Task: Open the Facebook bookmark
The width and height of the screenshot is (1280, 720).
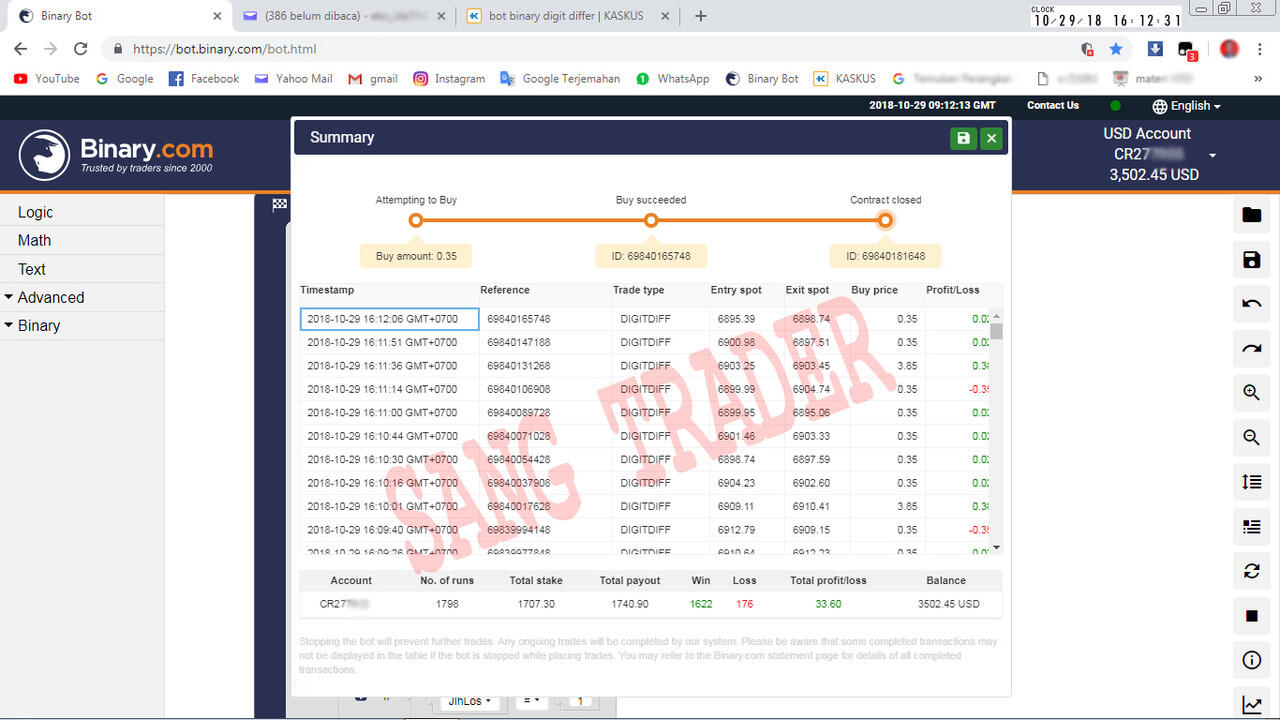Action: 204,78
